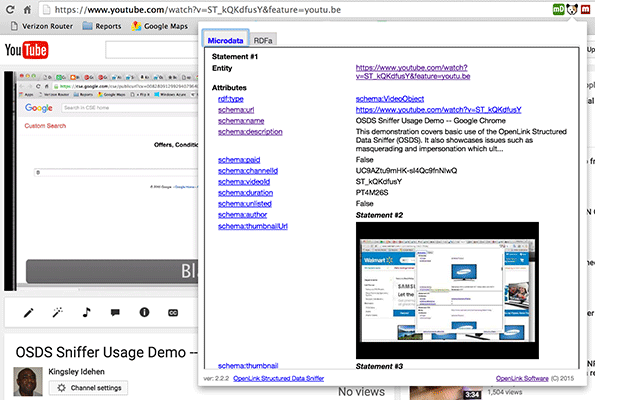Click the music note audio icon
The image size is (640, 400).
[x=86, y=313]
